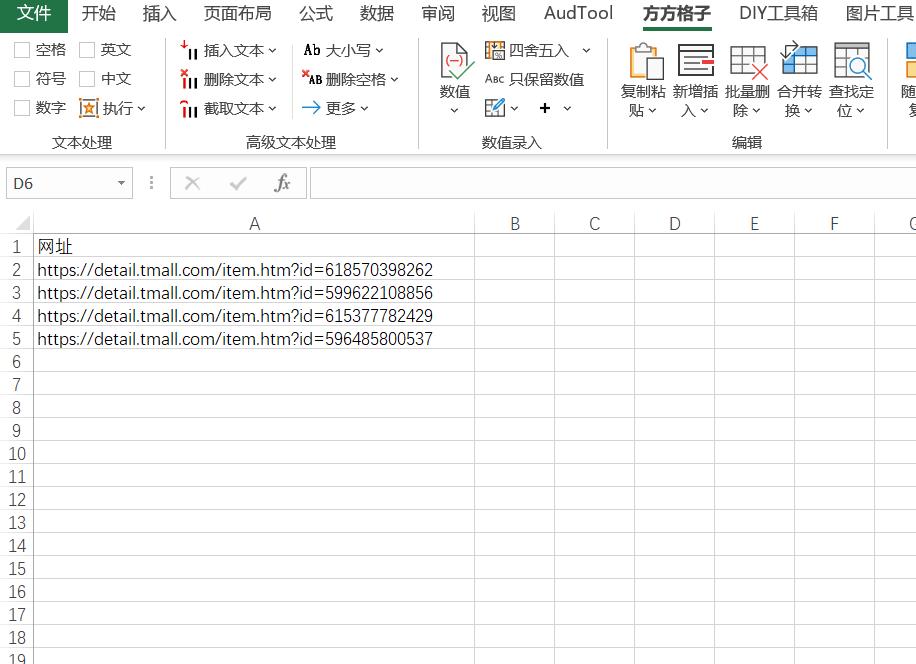The image size is (916, 664).
Task: Click the 数值 document icon
Action: [x=455, y=61]
